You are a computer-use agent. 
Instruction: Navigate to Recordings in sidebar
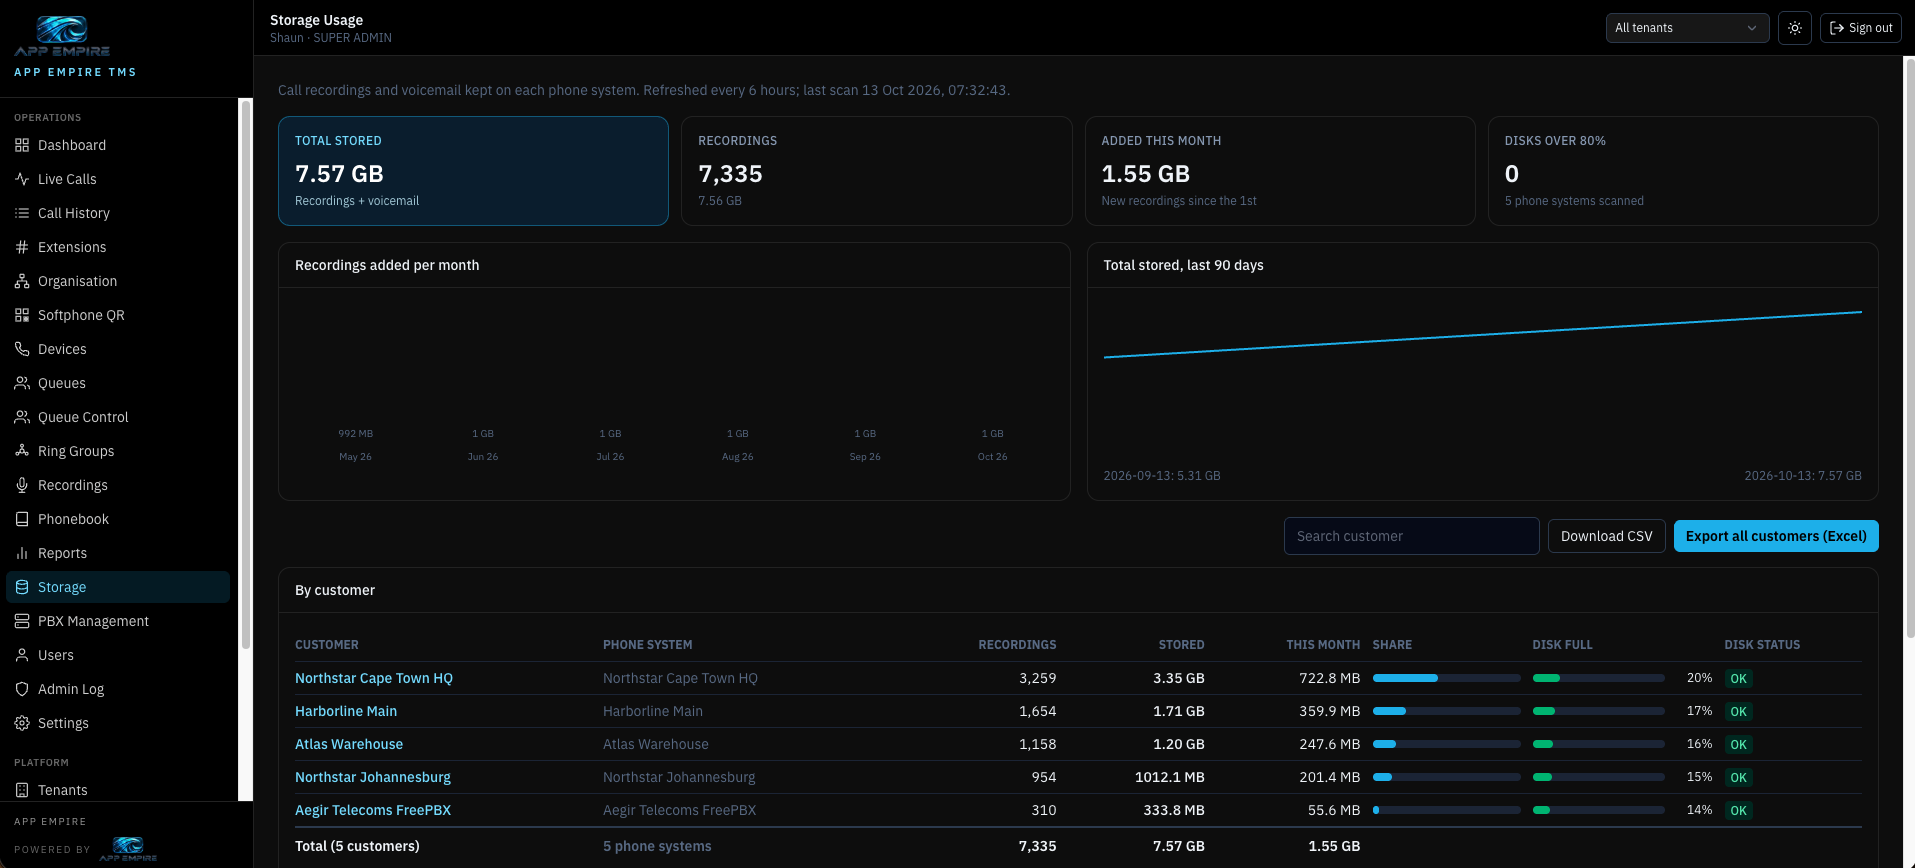tap(118, 485)
